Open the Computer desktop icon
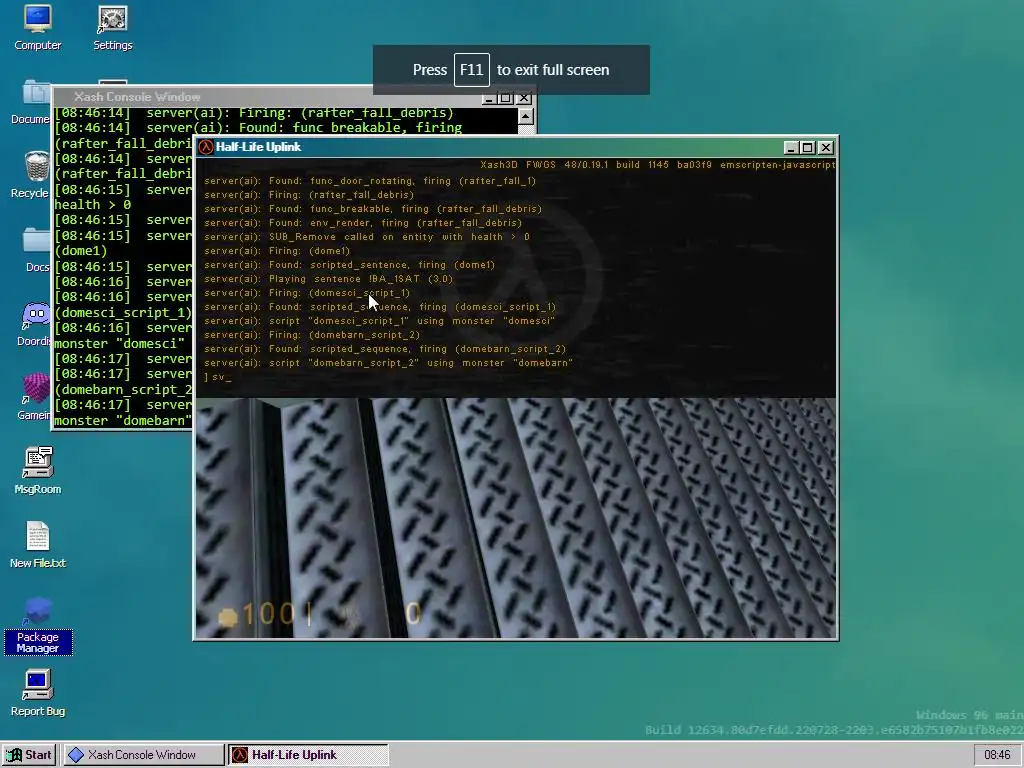The image size is (1024, 768). point(37,27)
